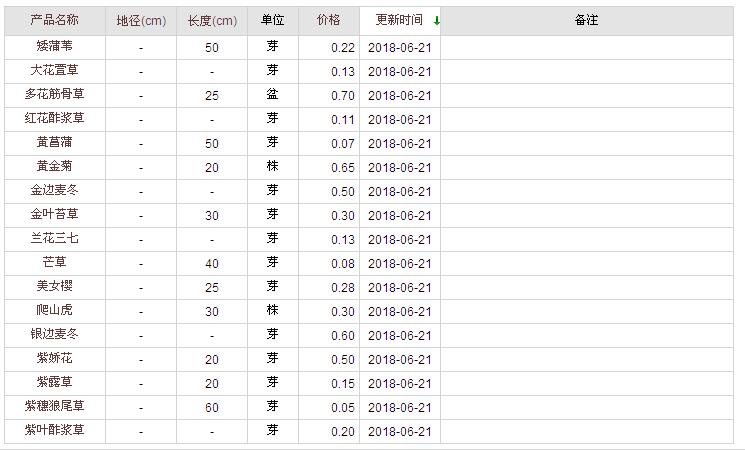Open the 矮蒲苇 product entry
This screenshot has width=745, height=450.
click(x=54, y=47)
